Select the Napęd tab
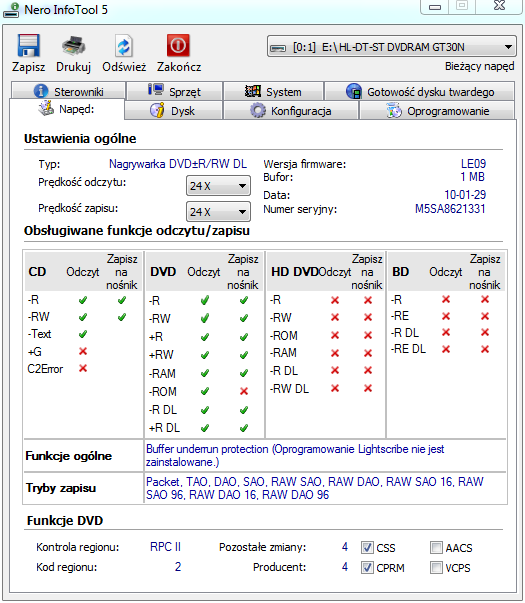Image resolution: width=525 pixels, height=603 pixels. [67, 109]
